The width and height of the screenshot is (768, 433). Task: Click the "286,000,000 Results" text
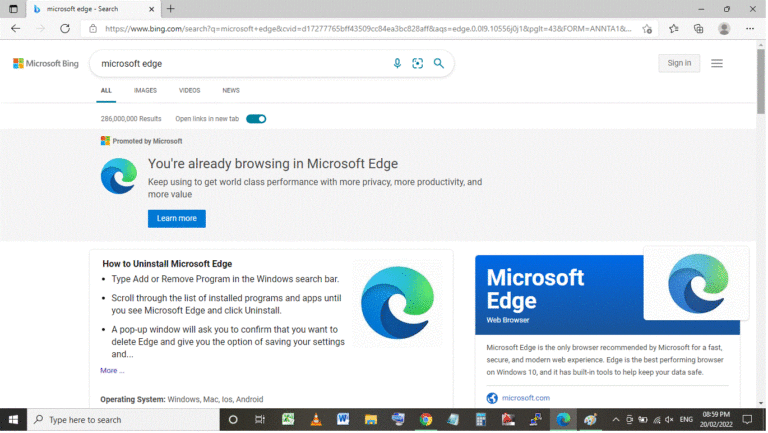coord(131,119)
